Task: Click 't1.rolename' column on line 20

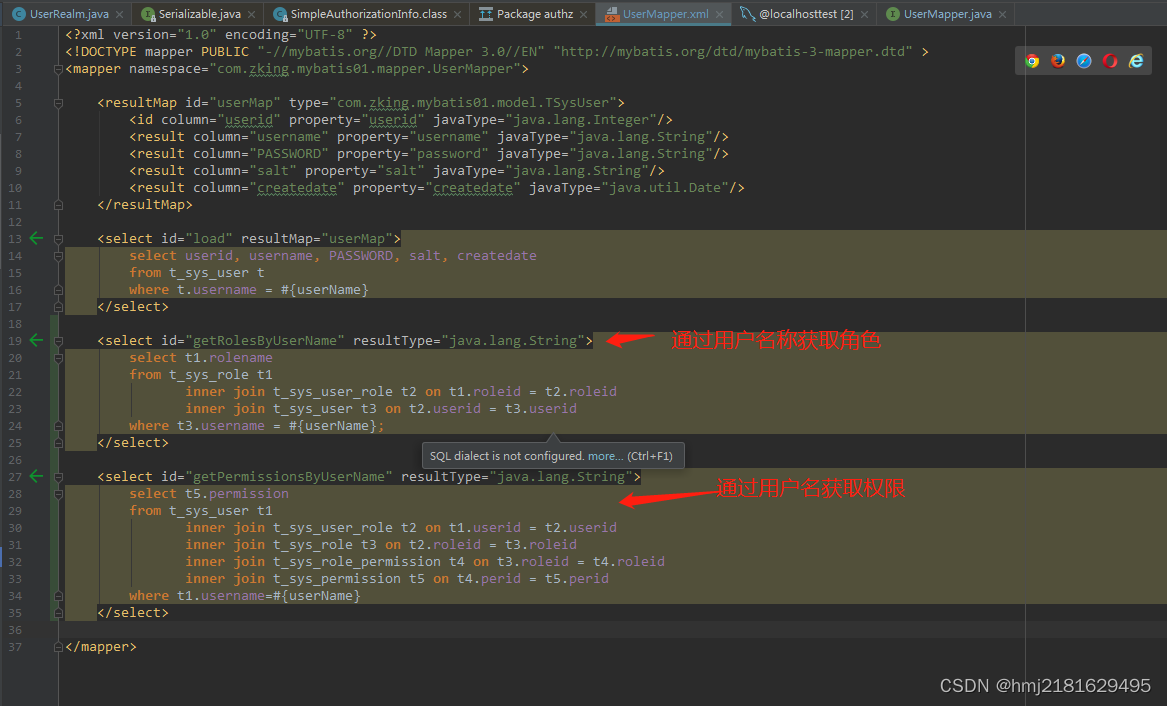Action: pos(228,358)
